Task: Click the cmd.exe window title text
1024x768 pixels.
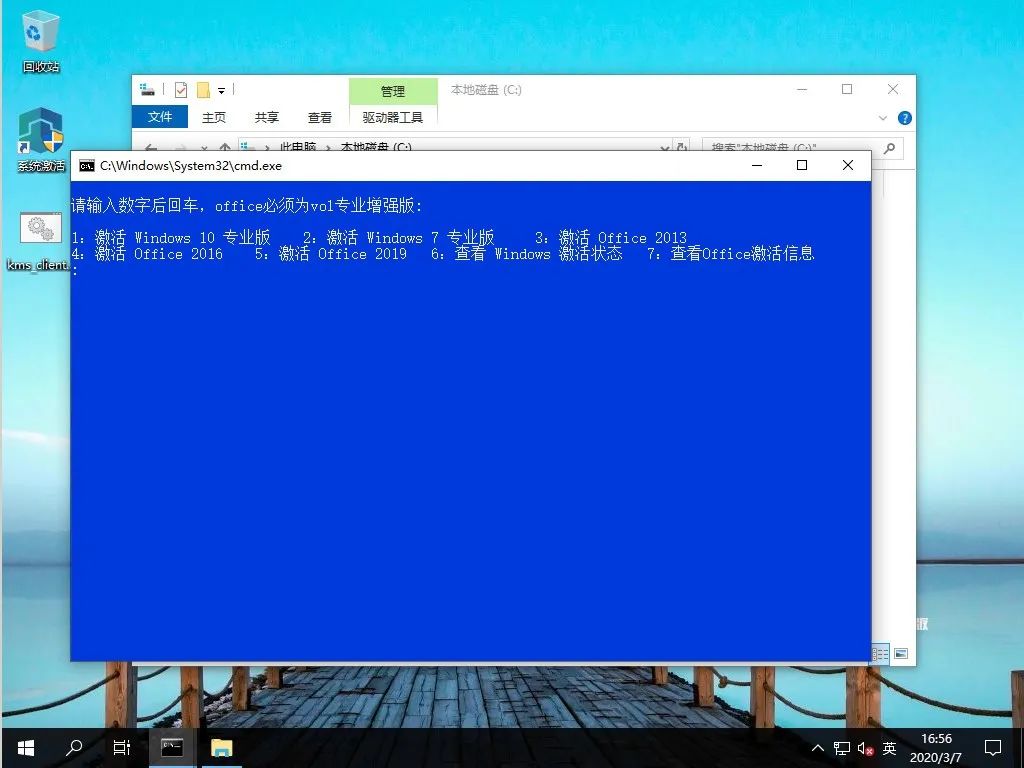Action: [191, 166]
